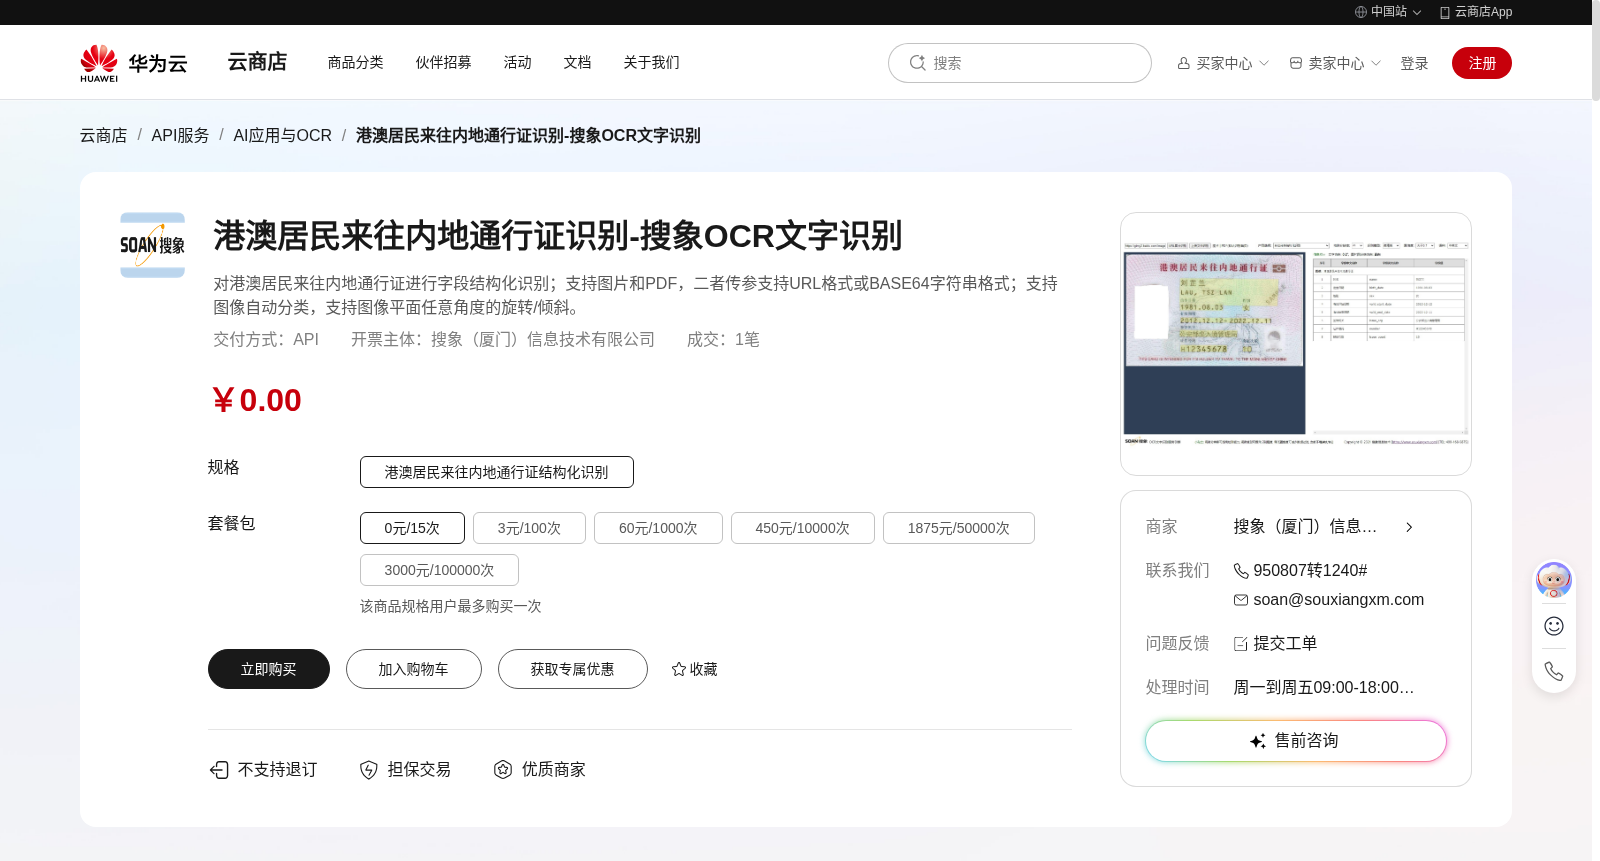This screenshot has height=861, width=1600.
Task: Click the note 该商品规格用户最多购买一次
Action: (x=451, y=606)
